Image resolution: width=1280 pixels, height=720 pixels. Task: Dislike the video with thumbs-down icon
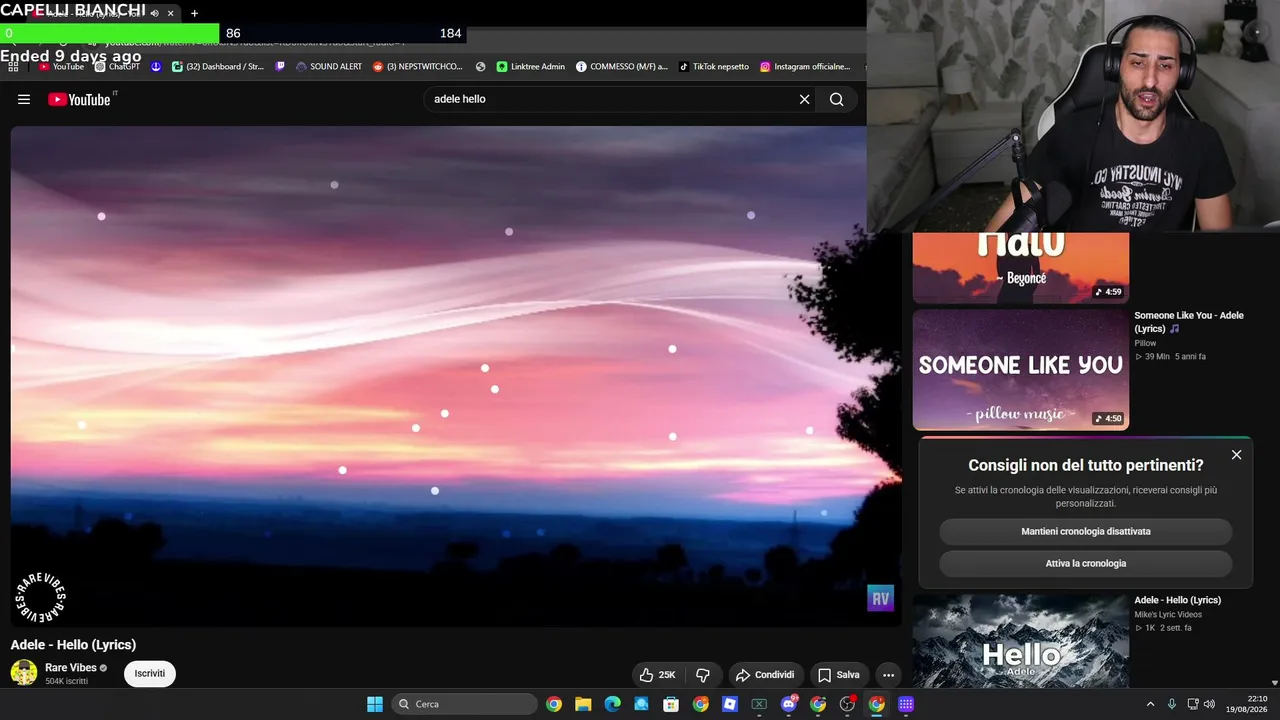tap(703, 675)
